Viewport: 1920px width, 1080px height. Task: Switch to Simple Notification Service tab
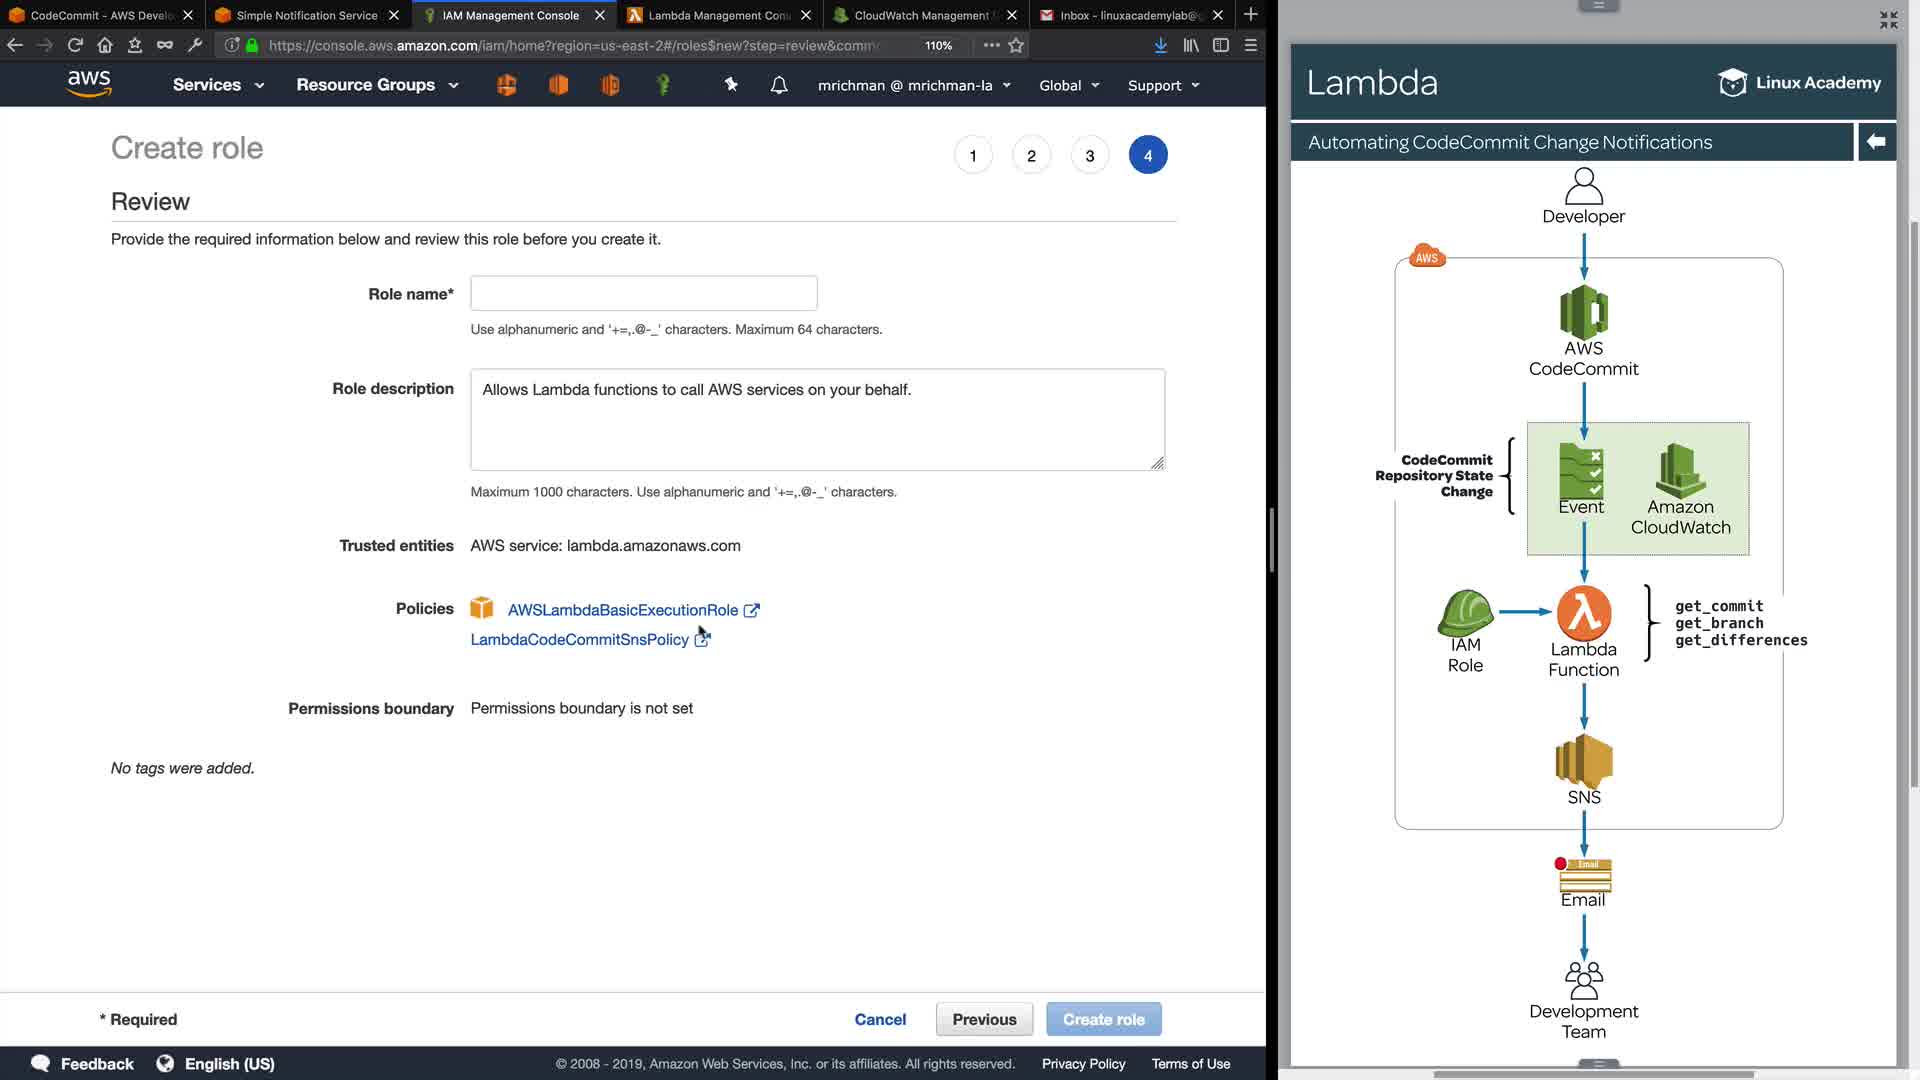coord(306,15)
